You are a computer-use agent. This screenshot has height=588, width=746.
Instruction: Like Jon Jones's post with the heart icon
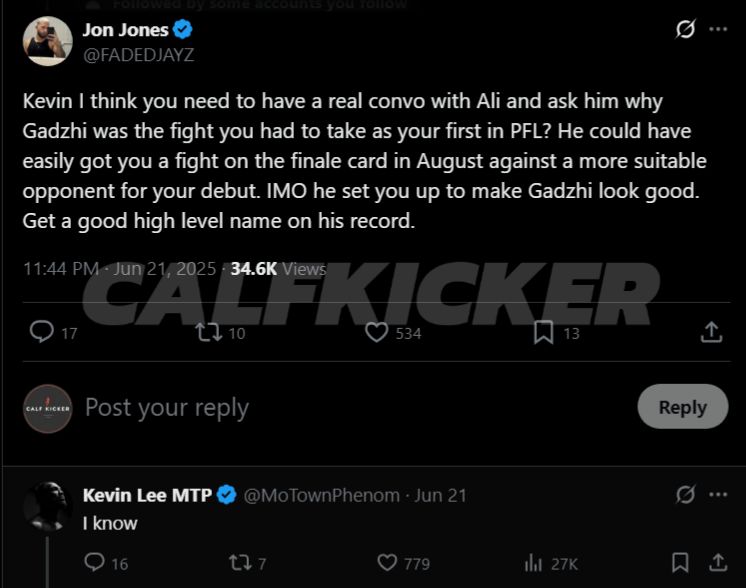pos(377,332)
